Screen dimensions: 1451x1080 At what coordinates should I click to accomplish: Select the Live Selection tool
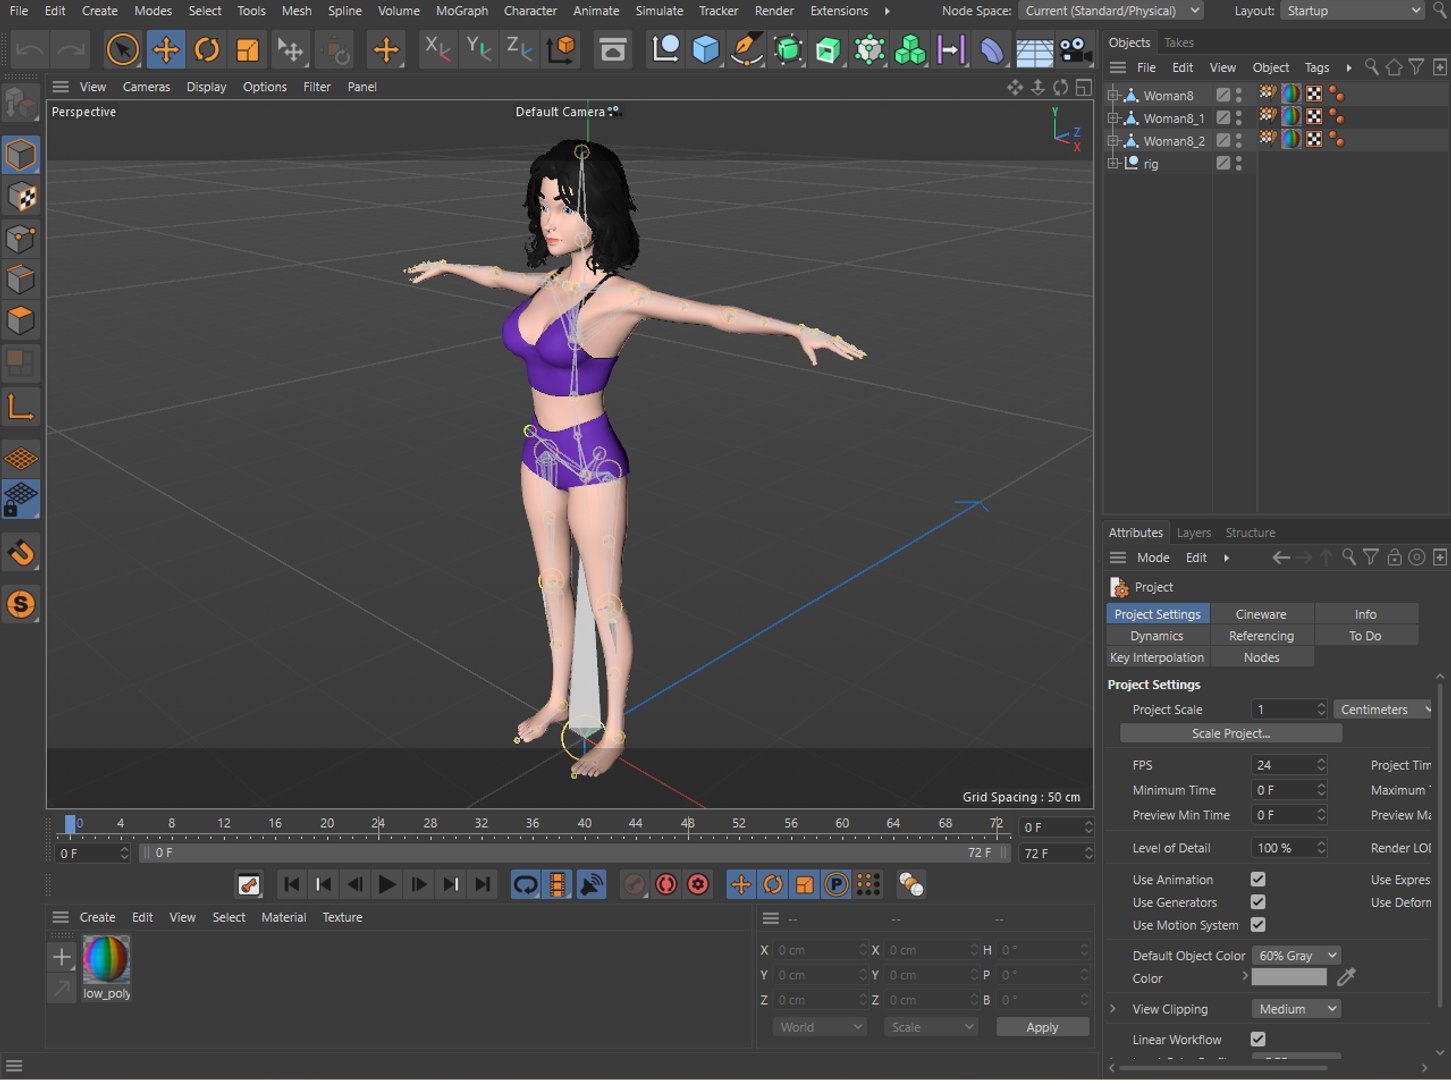tap(122, 49)
